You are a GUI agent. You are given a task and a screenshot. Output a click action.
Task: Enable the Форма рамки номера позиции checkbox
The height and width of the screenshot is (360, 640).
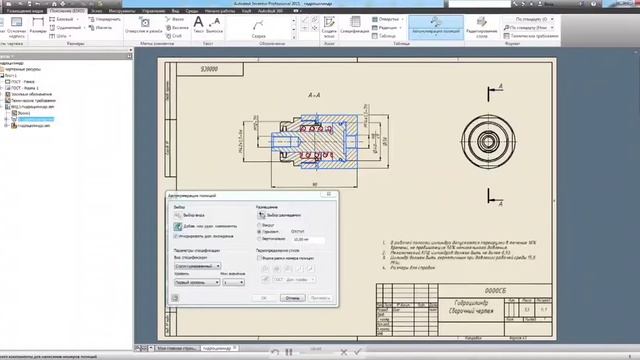tap(259, 258)
